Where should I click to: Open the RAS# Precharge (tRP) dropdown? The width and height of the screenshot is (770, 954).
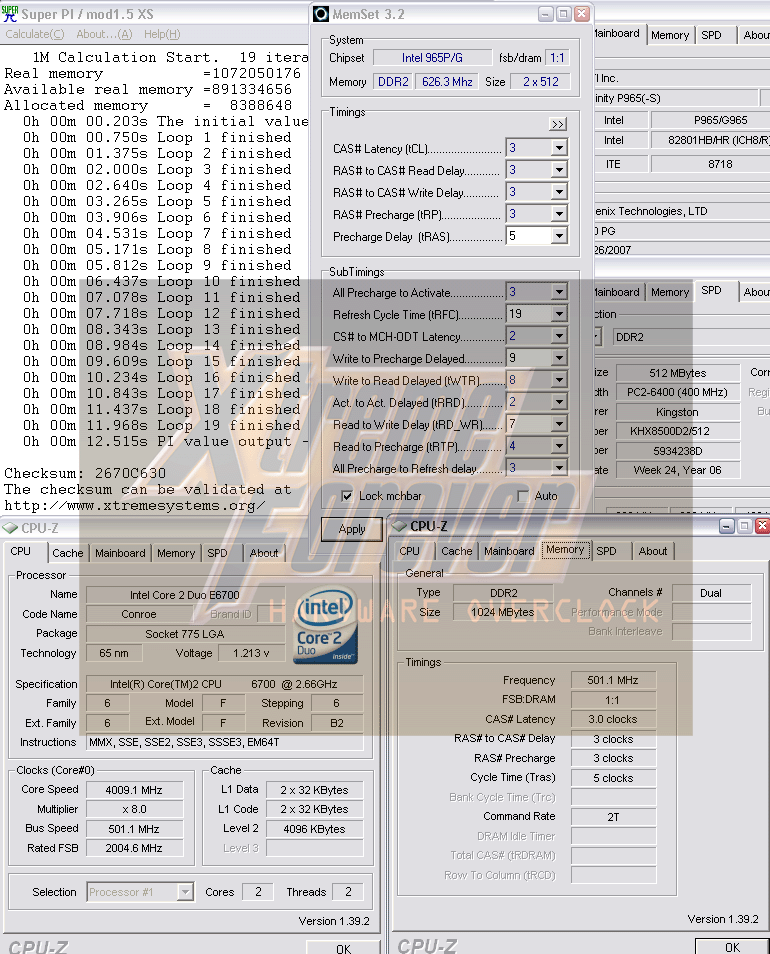point(559,214)
